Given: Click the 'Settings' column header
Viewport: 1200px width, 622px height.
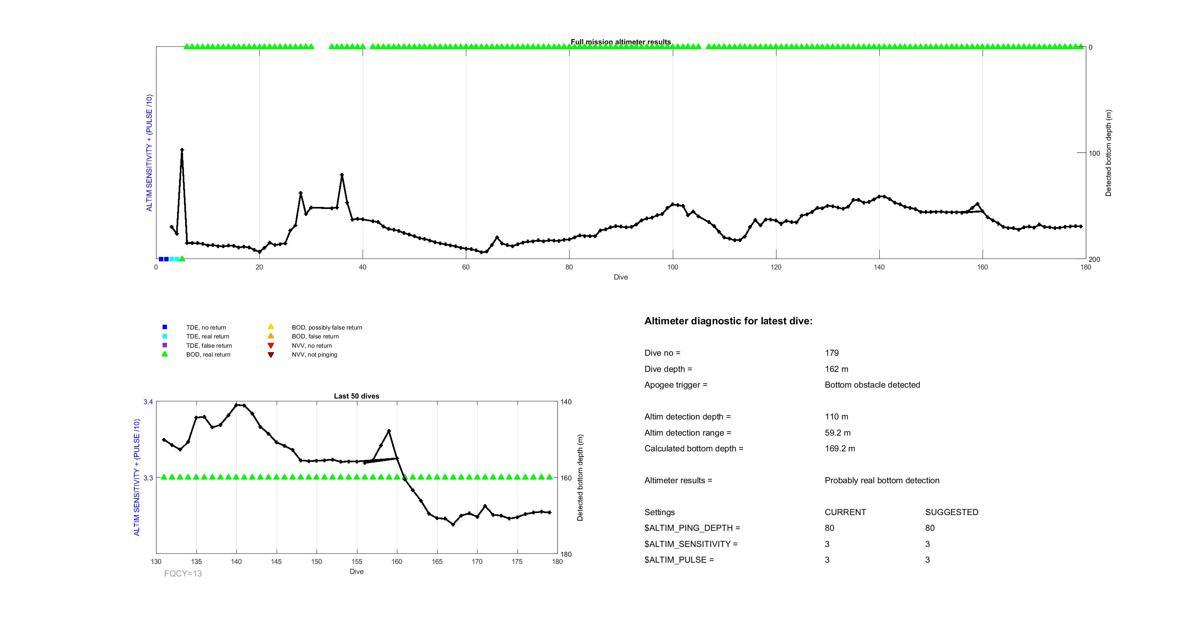Looking at the screenshot, I should point(660,512).
